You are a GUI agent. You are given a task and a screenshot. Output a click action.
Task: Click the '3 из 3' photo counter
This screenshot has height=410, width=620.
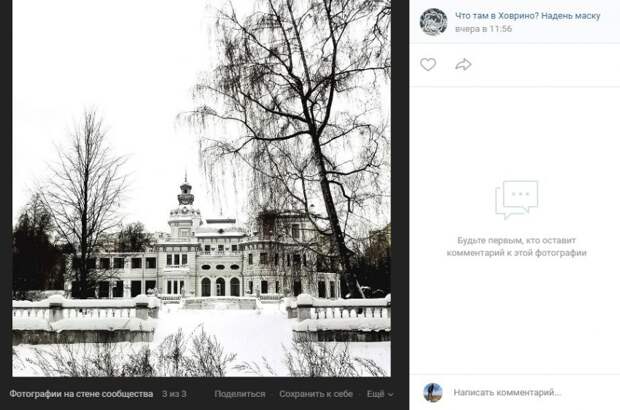(174, 394)
